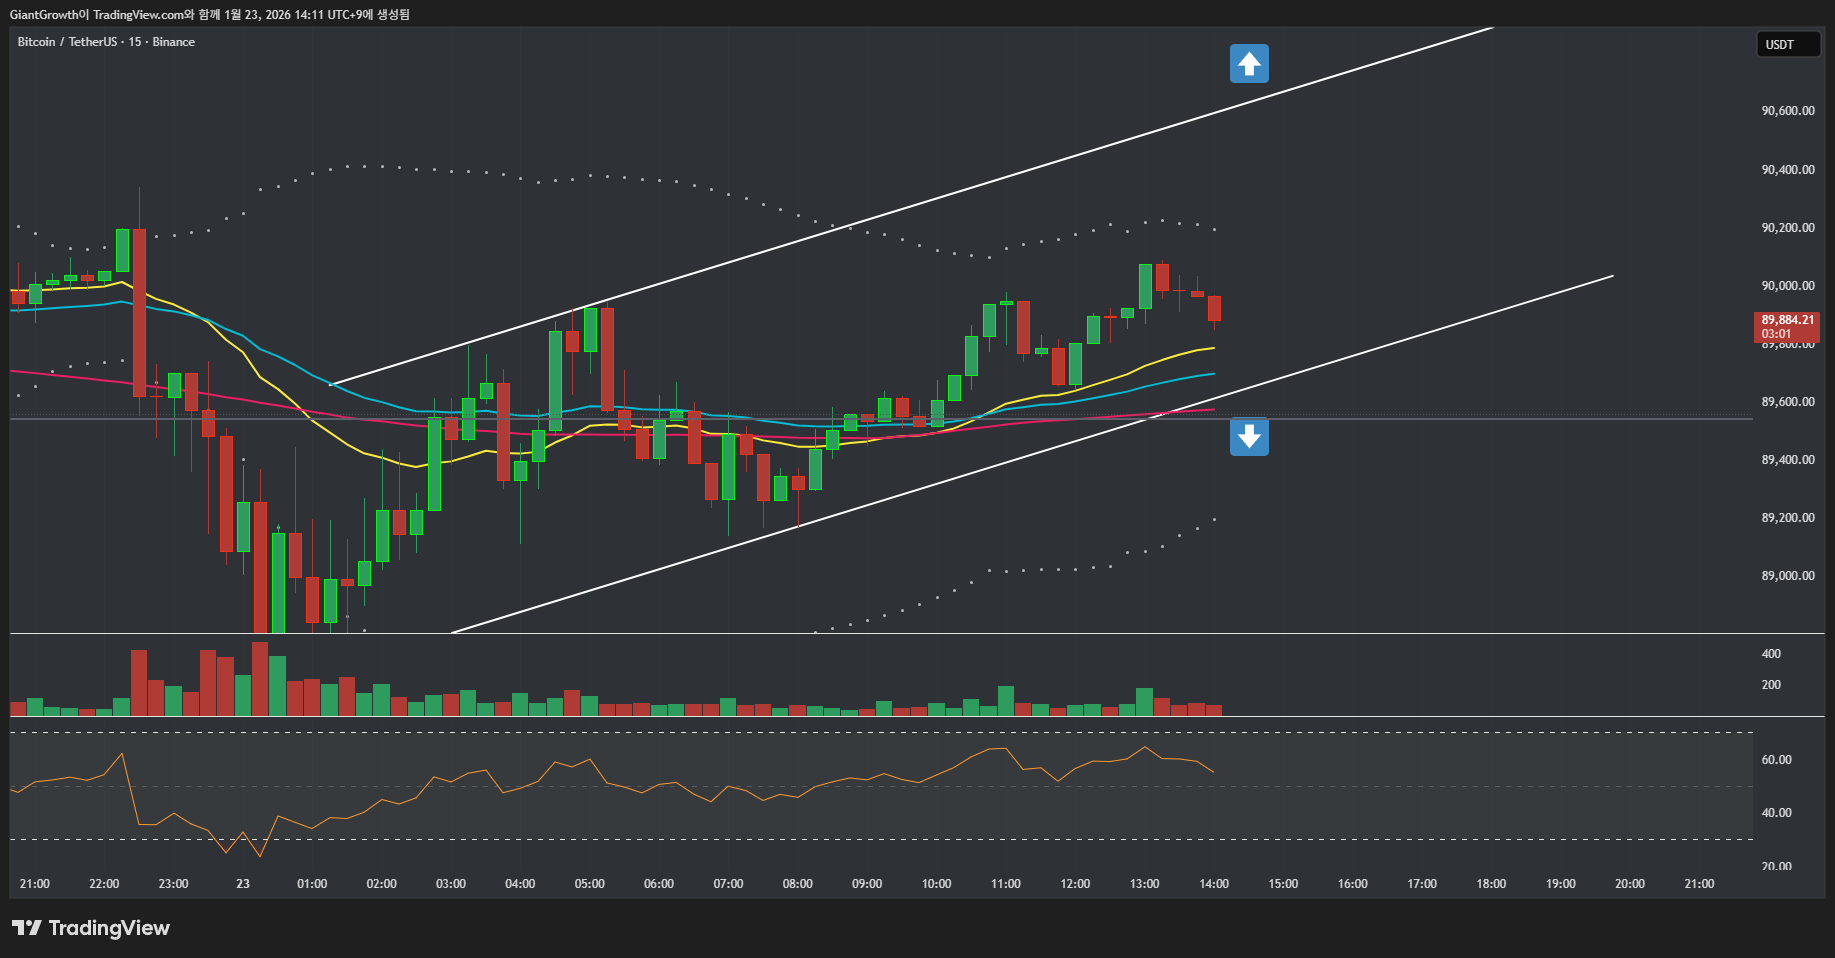Select the RSI 60.00 scale label
This screenshot has width=1835, height=958.
(1777, 760)
